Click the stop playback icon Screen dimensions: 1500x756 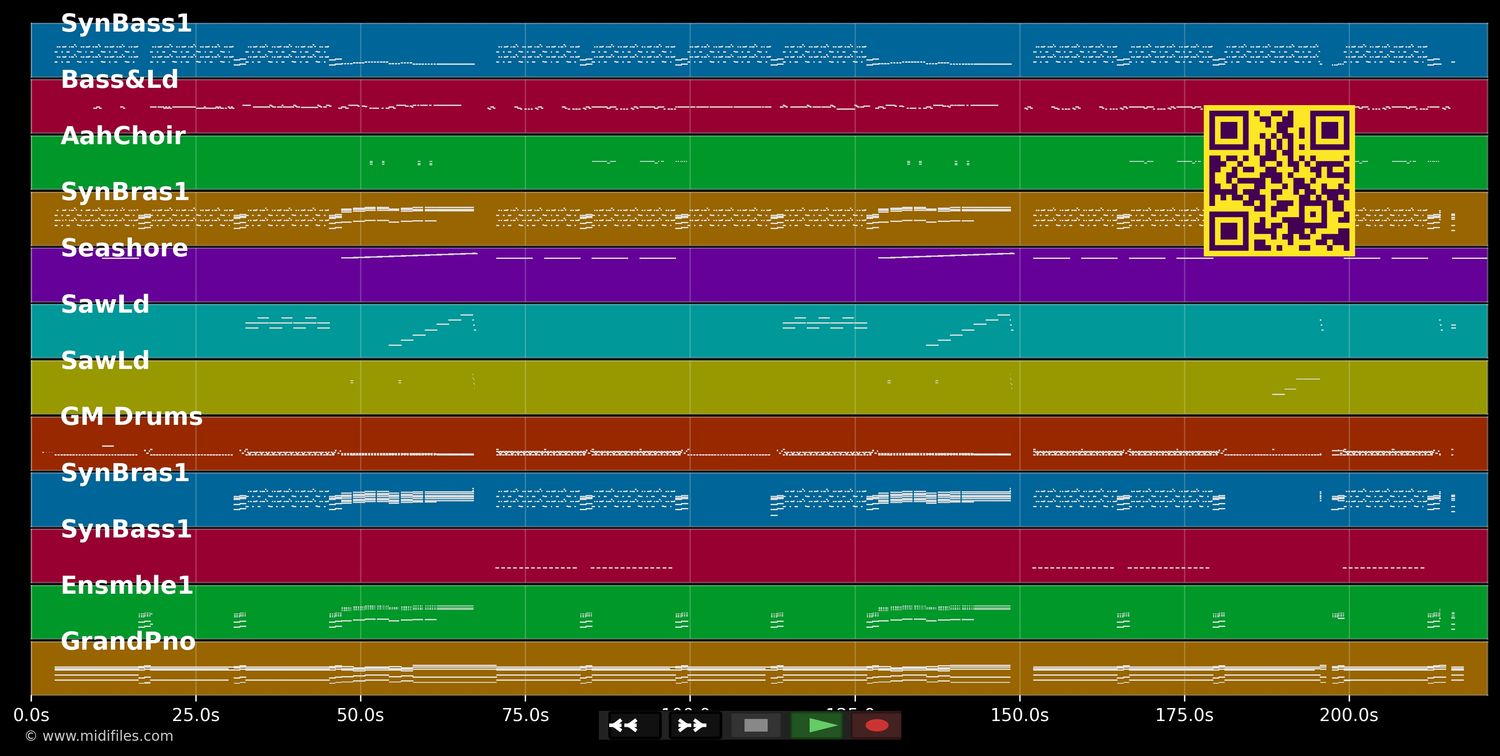(x=756, y=725)
